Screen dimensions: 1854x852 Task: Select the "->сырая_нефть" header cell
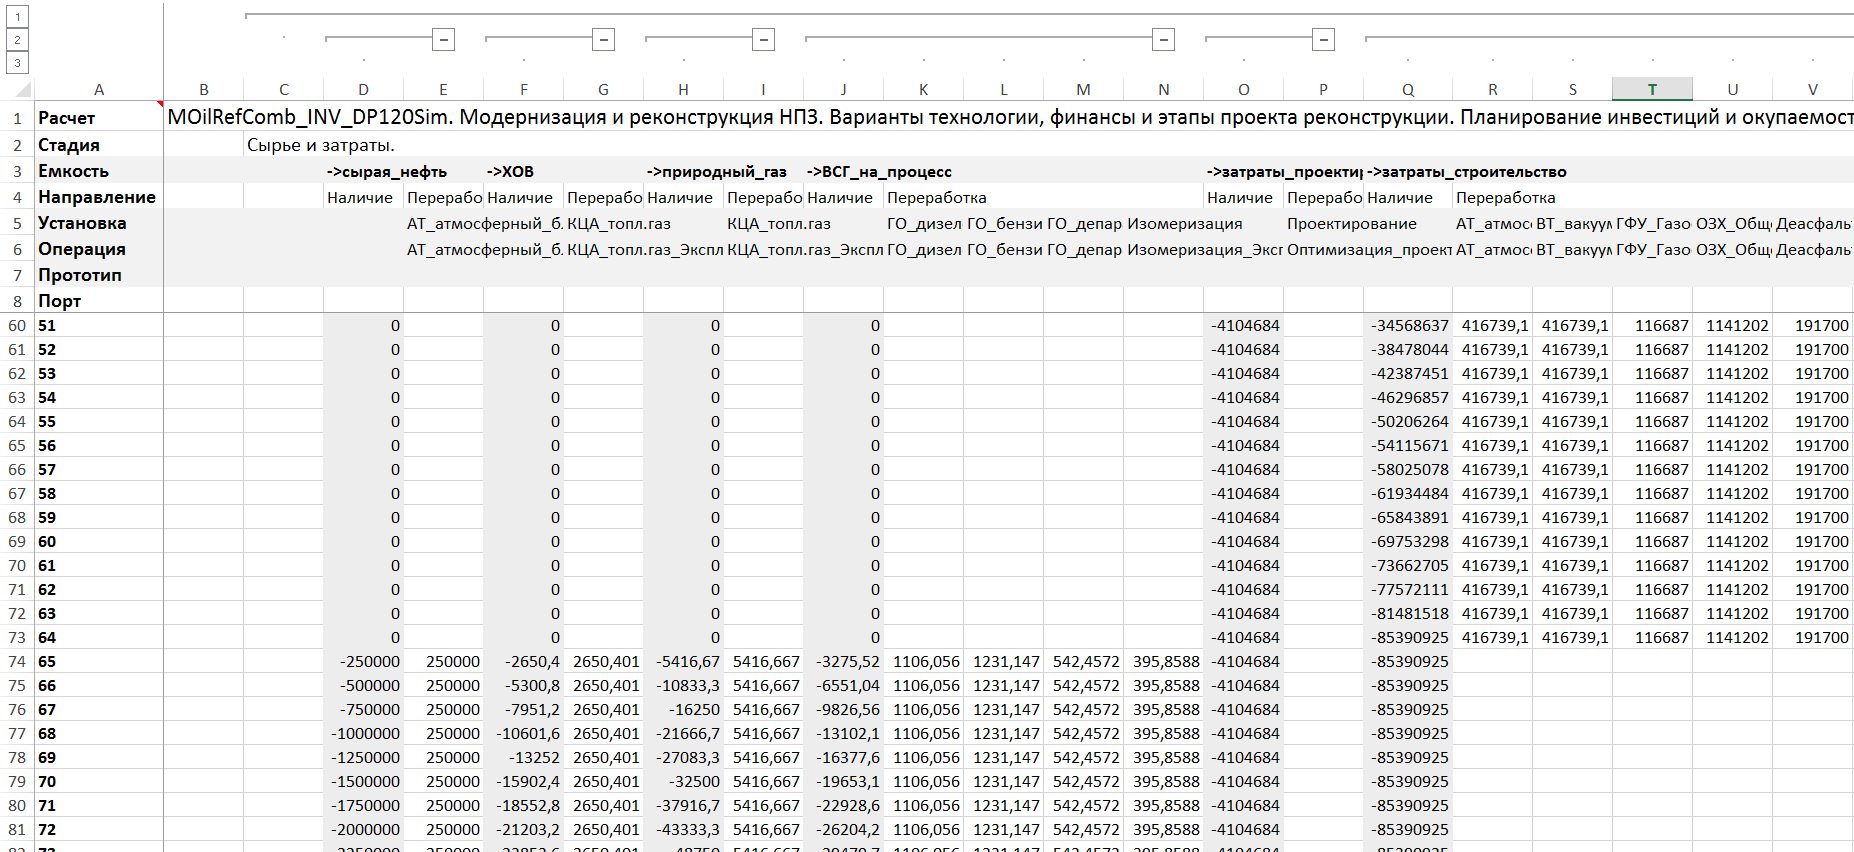click(x=386, y=172)
